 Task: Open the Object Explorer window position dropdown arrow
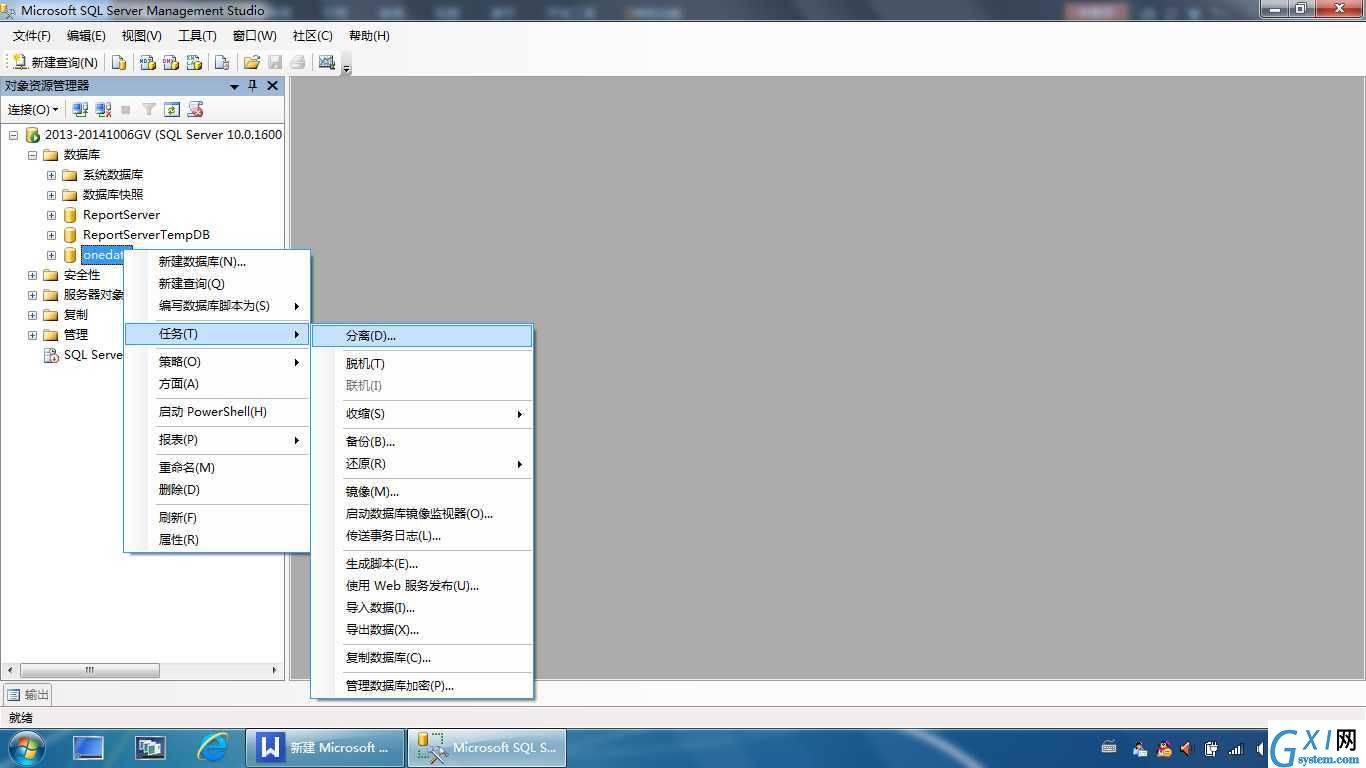234,86
